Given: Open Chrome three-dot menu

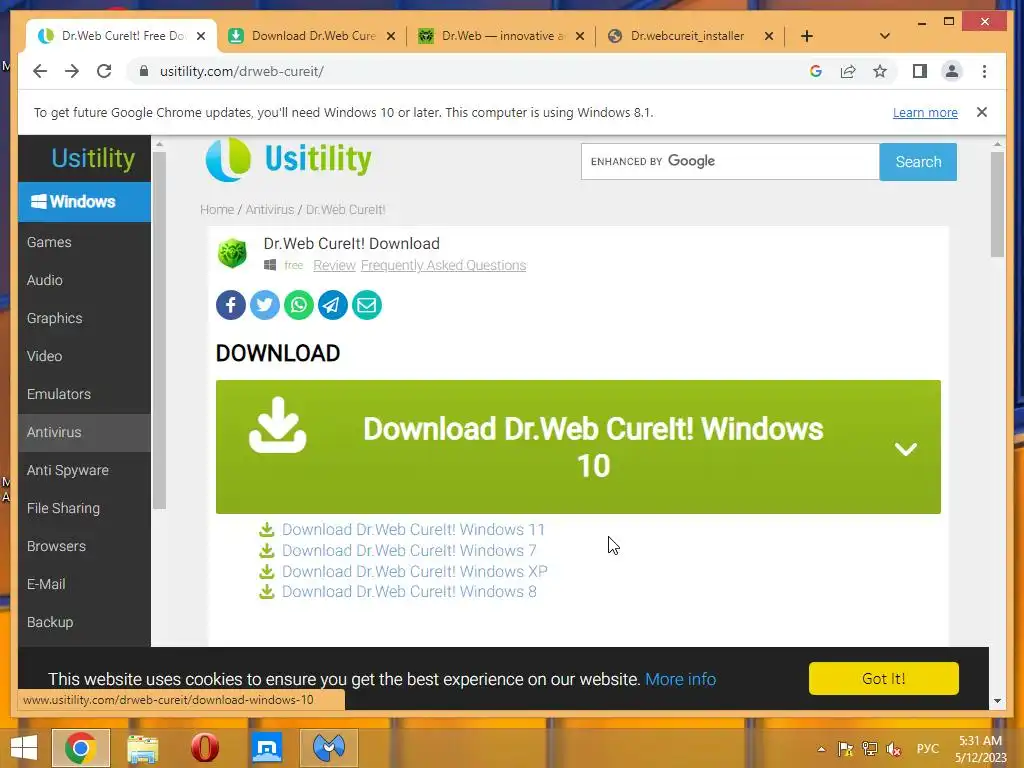Looking at the screenshot, I should (x=984, y=71).
